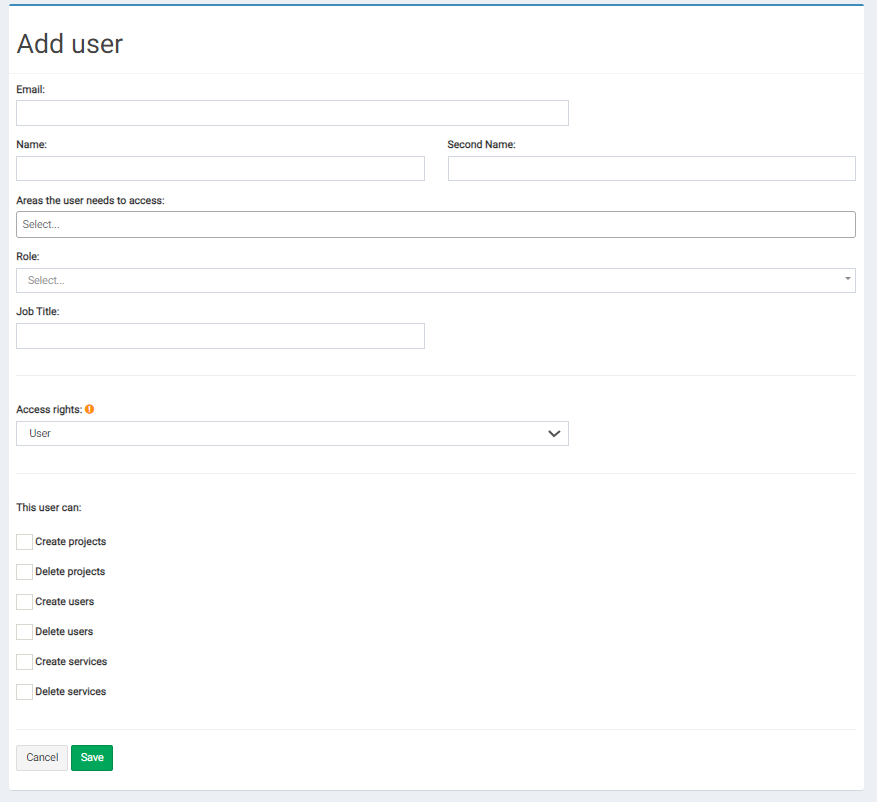
Task: Click the Job Title text field
Action: pyautogui.click(x=220, y=336)
